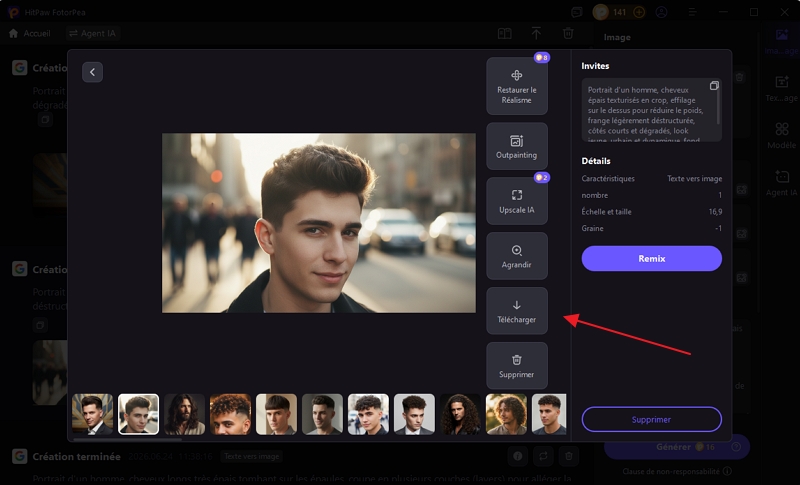Click the plus icon to add credits
Viewport: 800px width, 485px height.
click(639, 12)
